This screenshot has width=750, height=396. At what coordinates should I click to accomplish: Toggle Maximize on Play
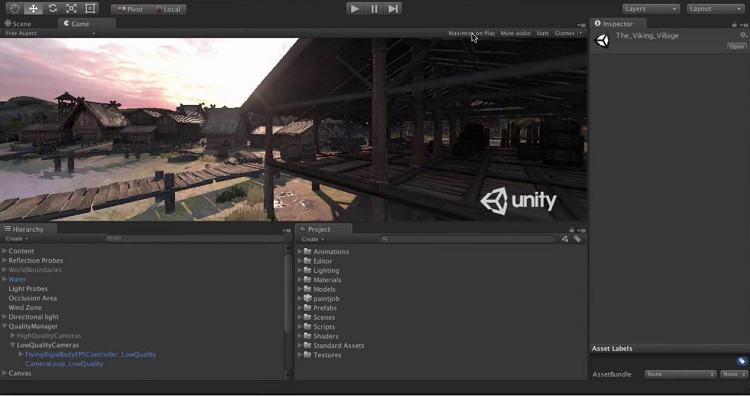click(x=472, y=33)
